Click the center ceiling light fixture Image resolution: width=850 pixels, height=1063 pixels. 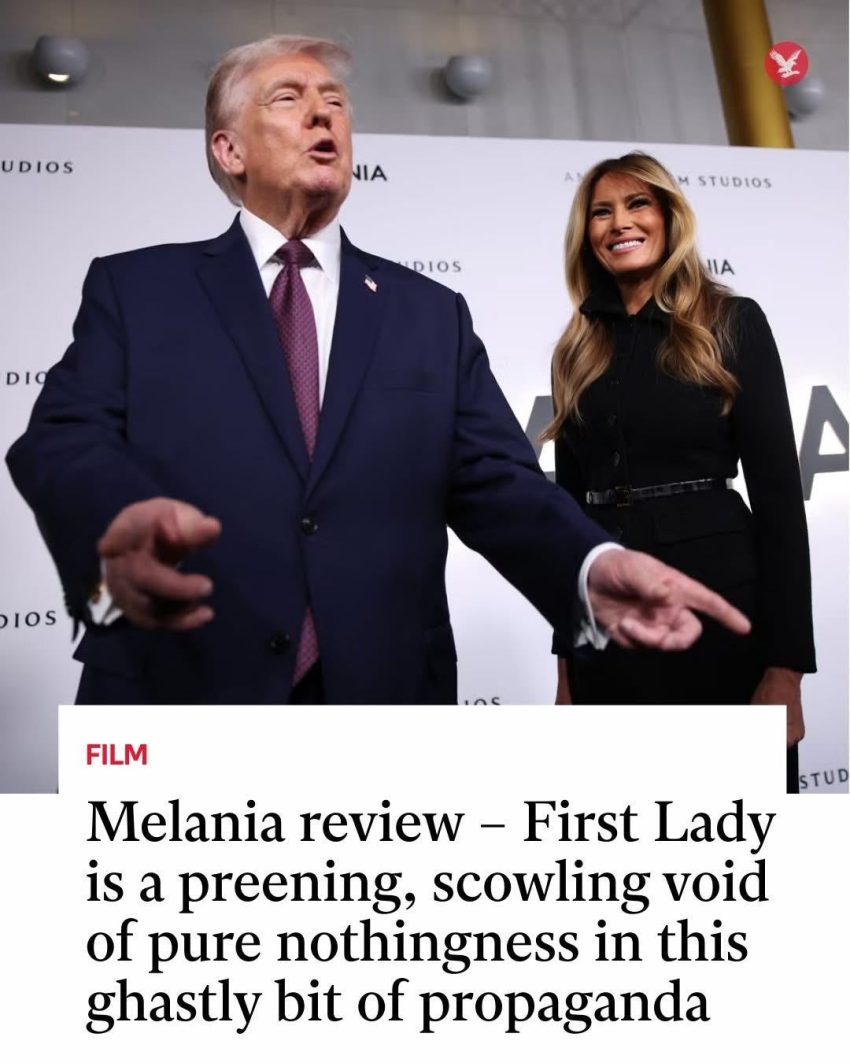(x=468, y=77)
